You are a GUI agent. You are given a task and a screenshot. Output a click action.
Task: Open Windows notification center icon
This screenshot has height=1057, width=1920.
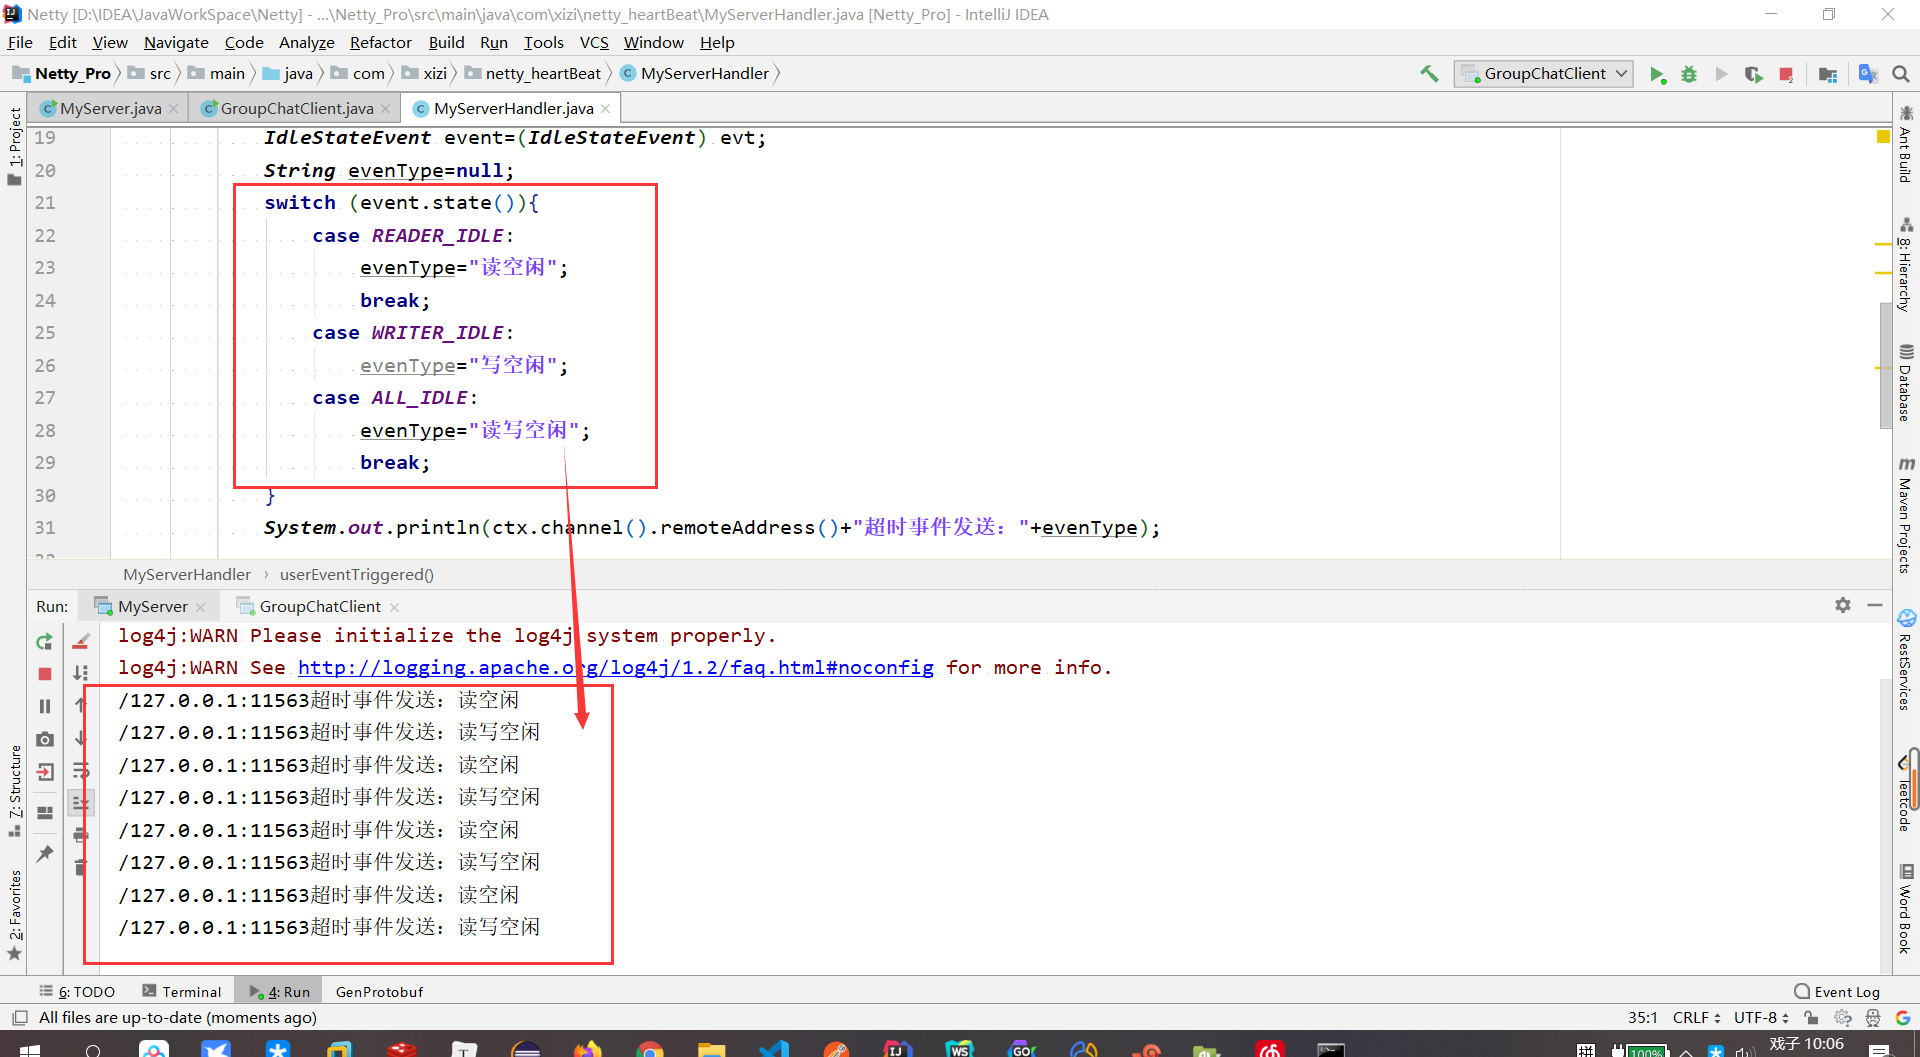click(1879, 1049)
